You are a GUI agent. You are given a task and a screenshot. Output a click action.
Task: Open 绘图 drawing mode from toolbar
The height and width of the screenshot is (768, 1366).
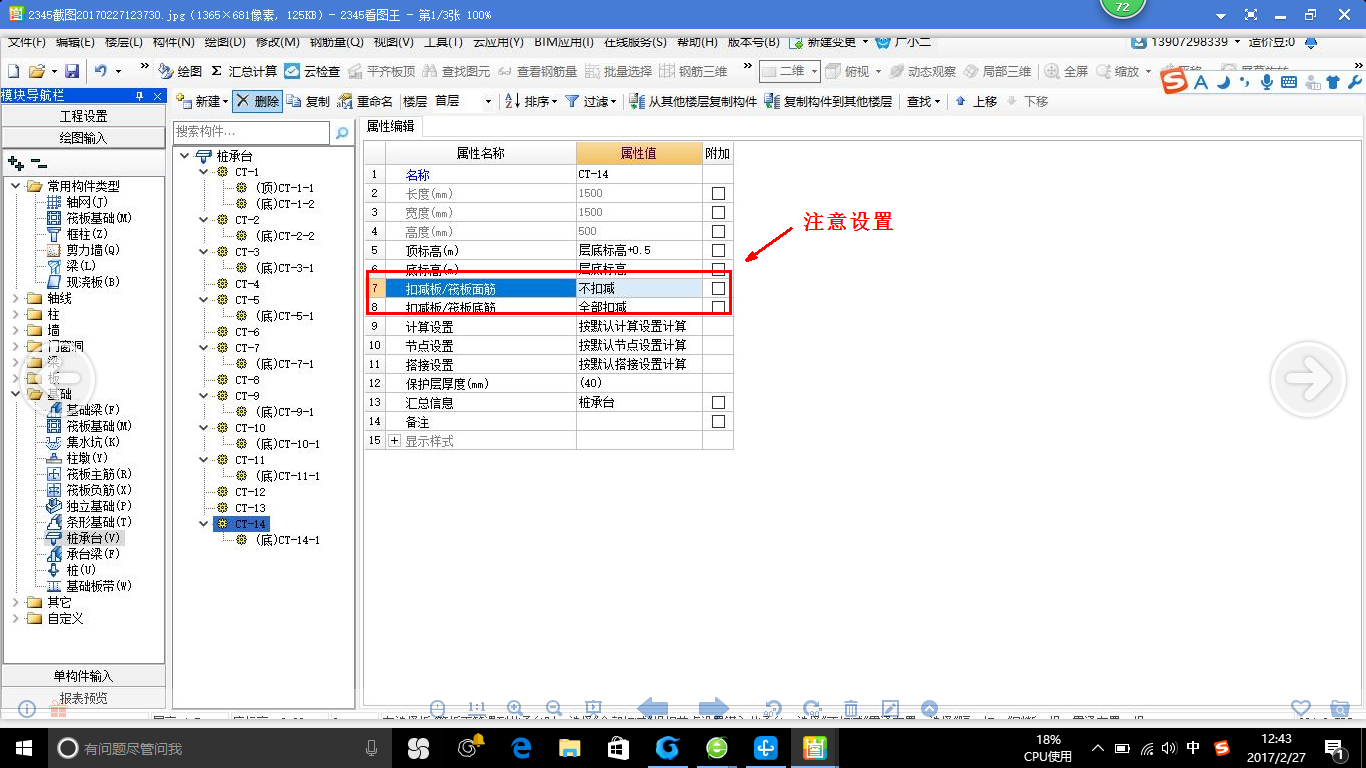(181, 72)
